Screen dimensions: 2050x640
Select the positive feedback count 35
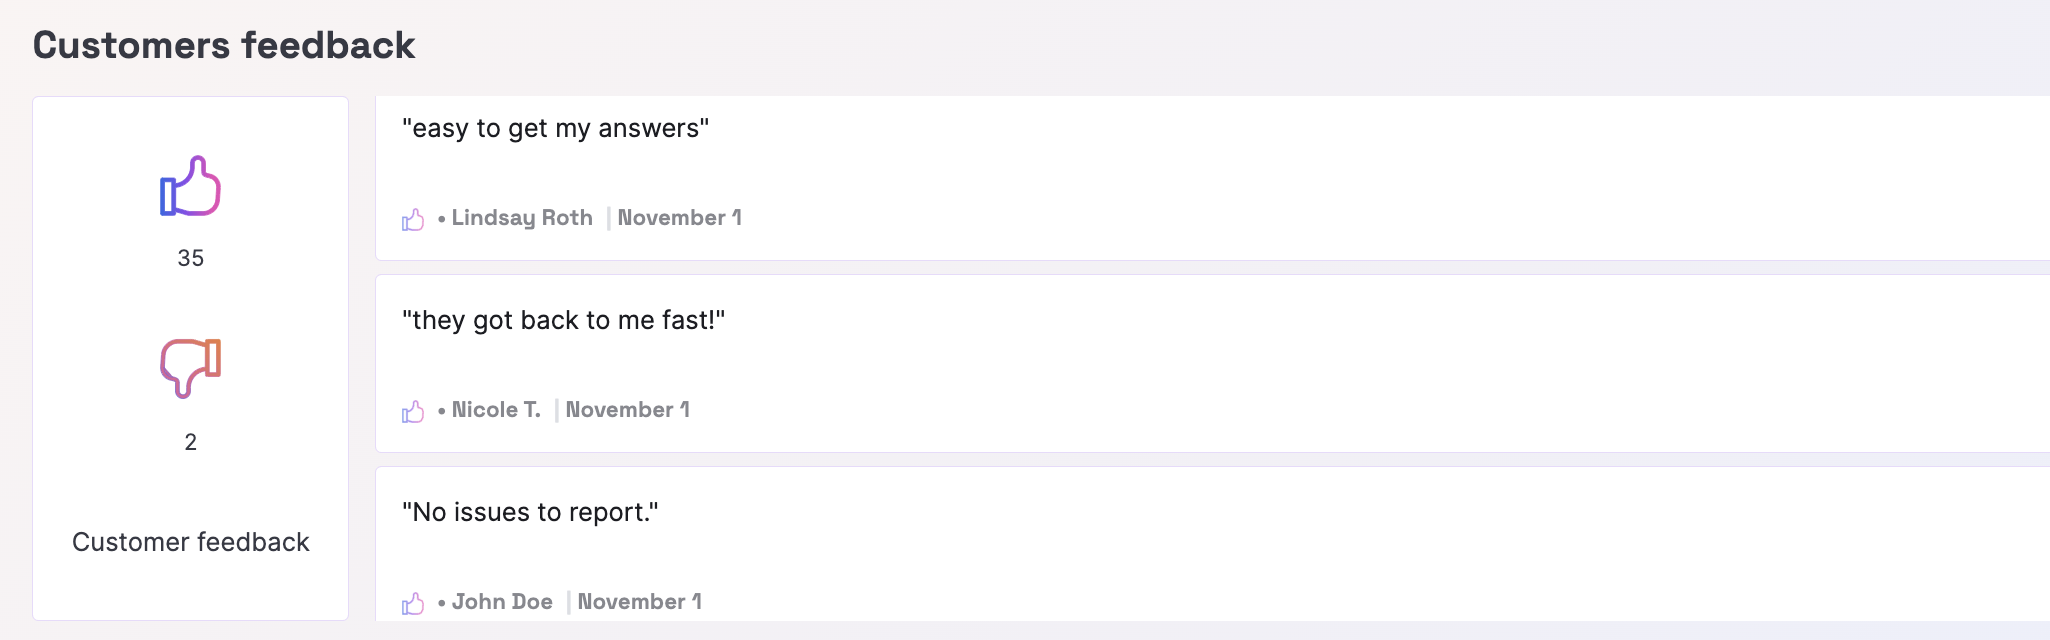tap(190, 258)
